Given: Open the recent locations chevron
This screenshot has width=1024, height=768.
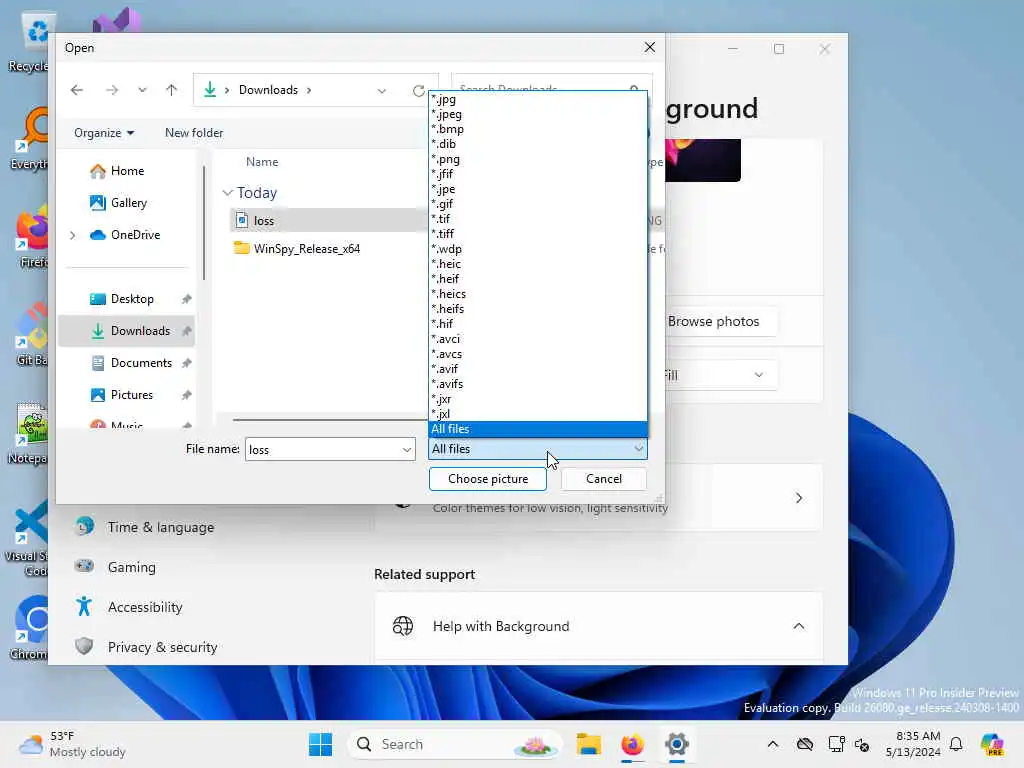Looking at the screenshot, I should click(x=142, y=90).
